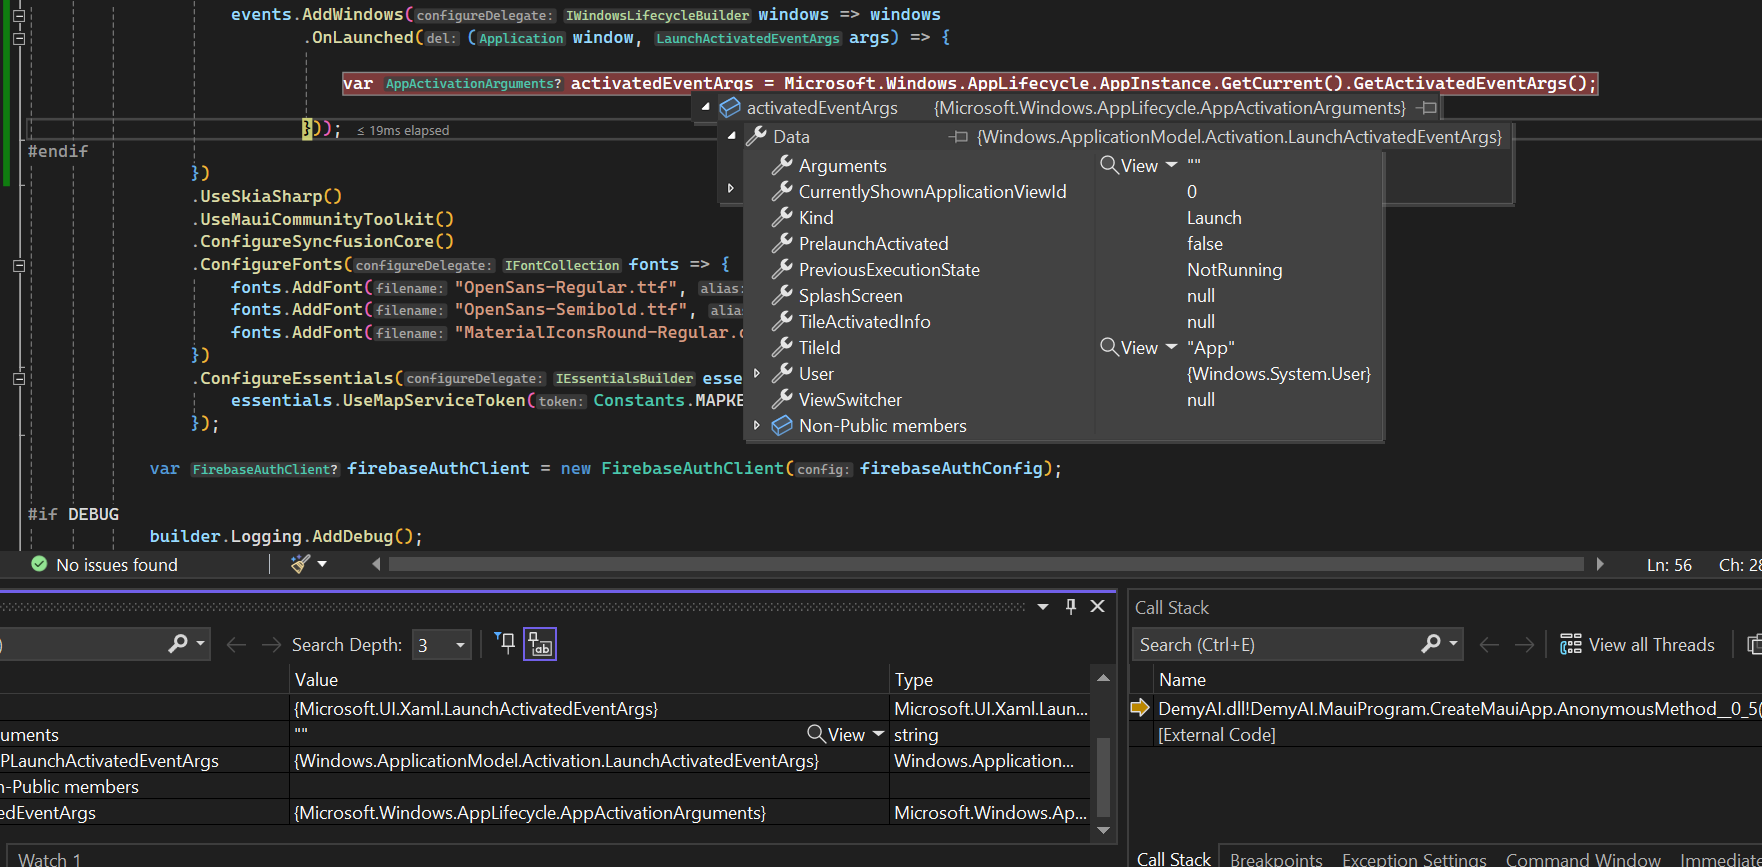Open the code cleanup broom icon
Screen dimensions: 1762x867
pos(299,564)
